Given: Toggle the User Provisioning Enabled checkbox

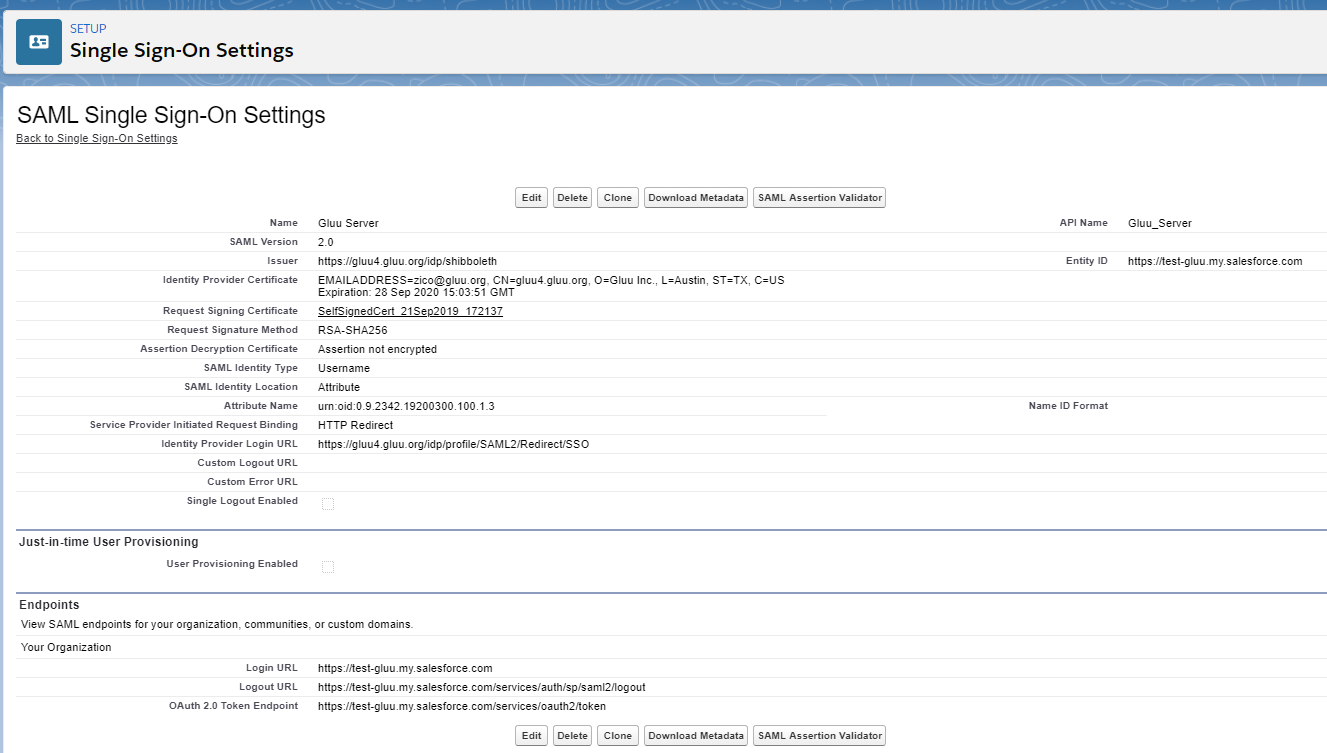Looking at the screenshot, I should click(x=328, y=567).
